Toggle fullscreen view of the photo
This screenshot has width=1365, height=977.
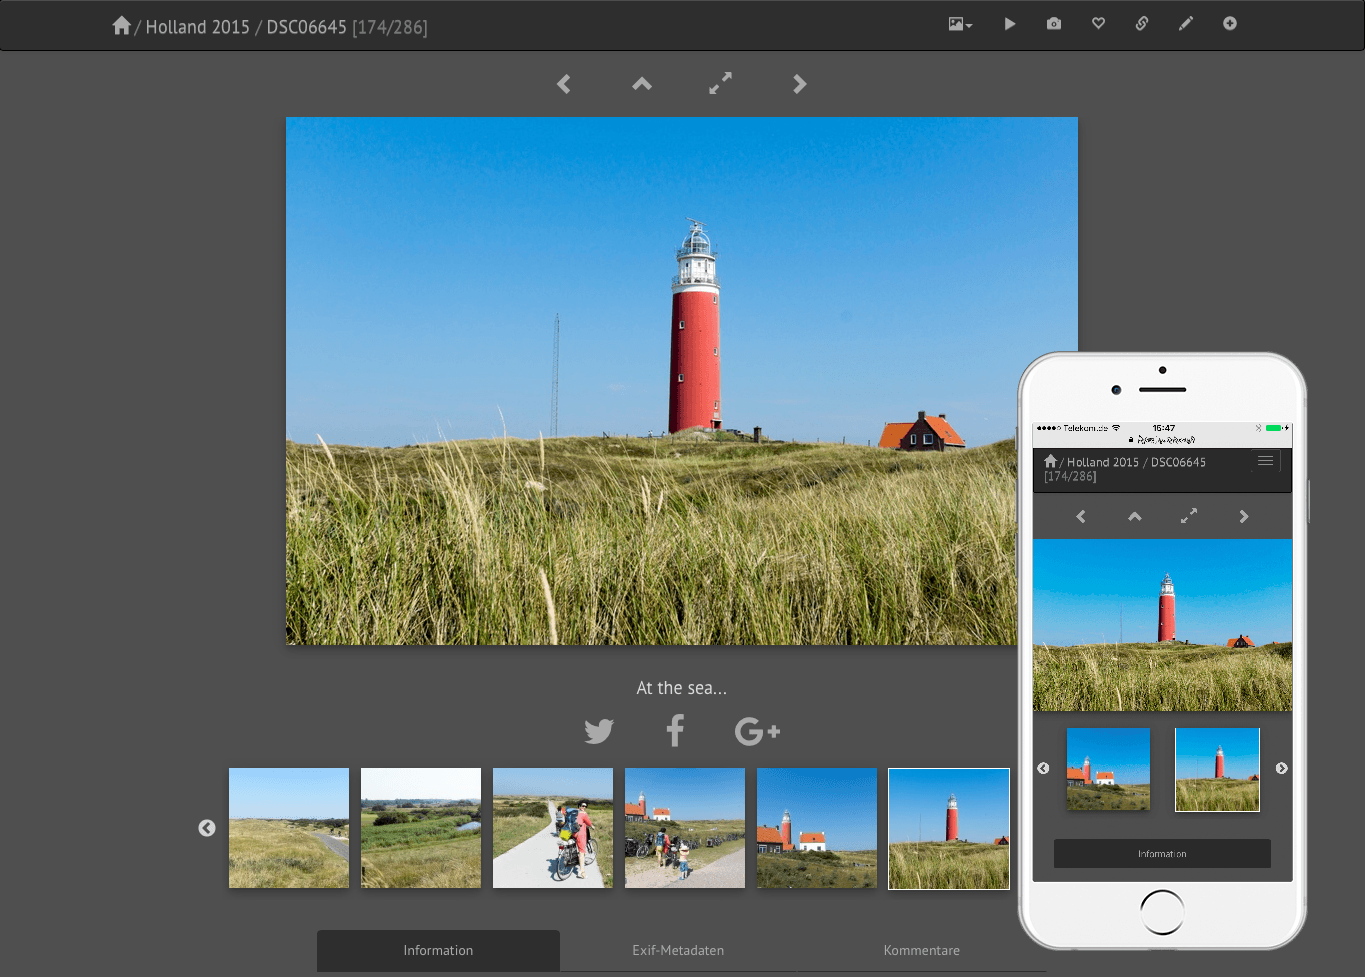point(720,84)
